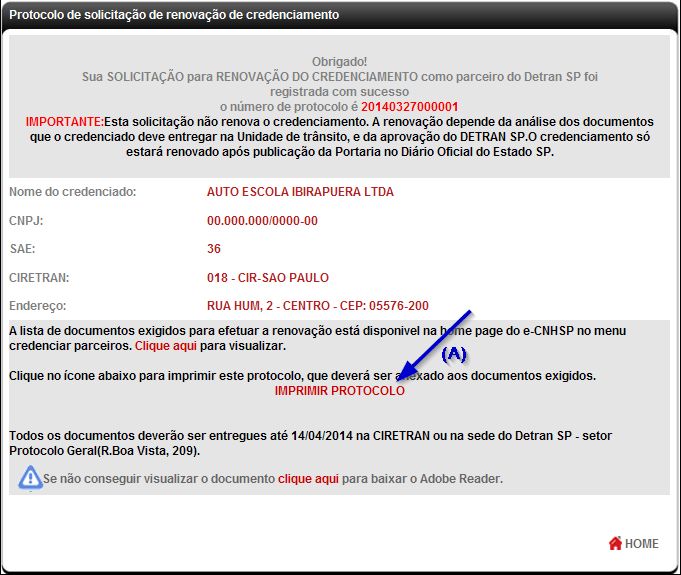Go to HOME text link

tap(641, 543)
